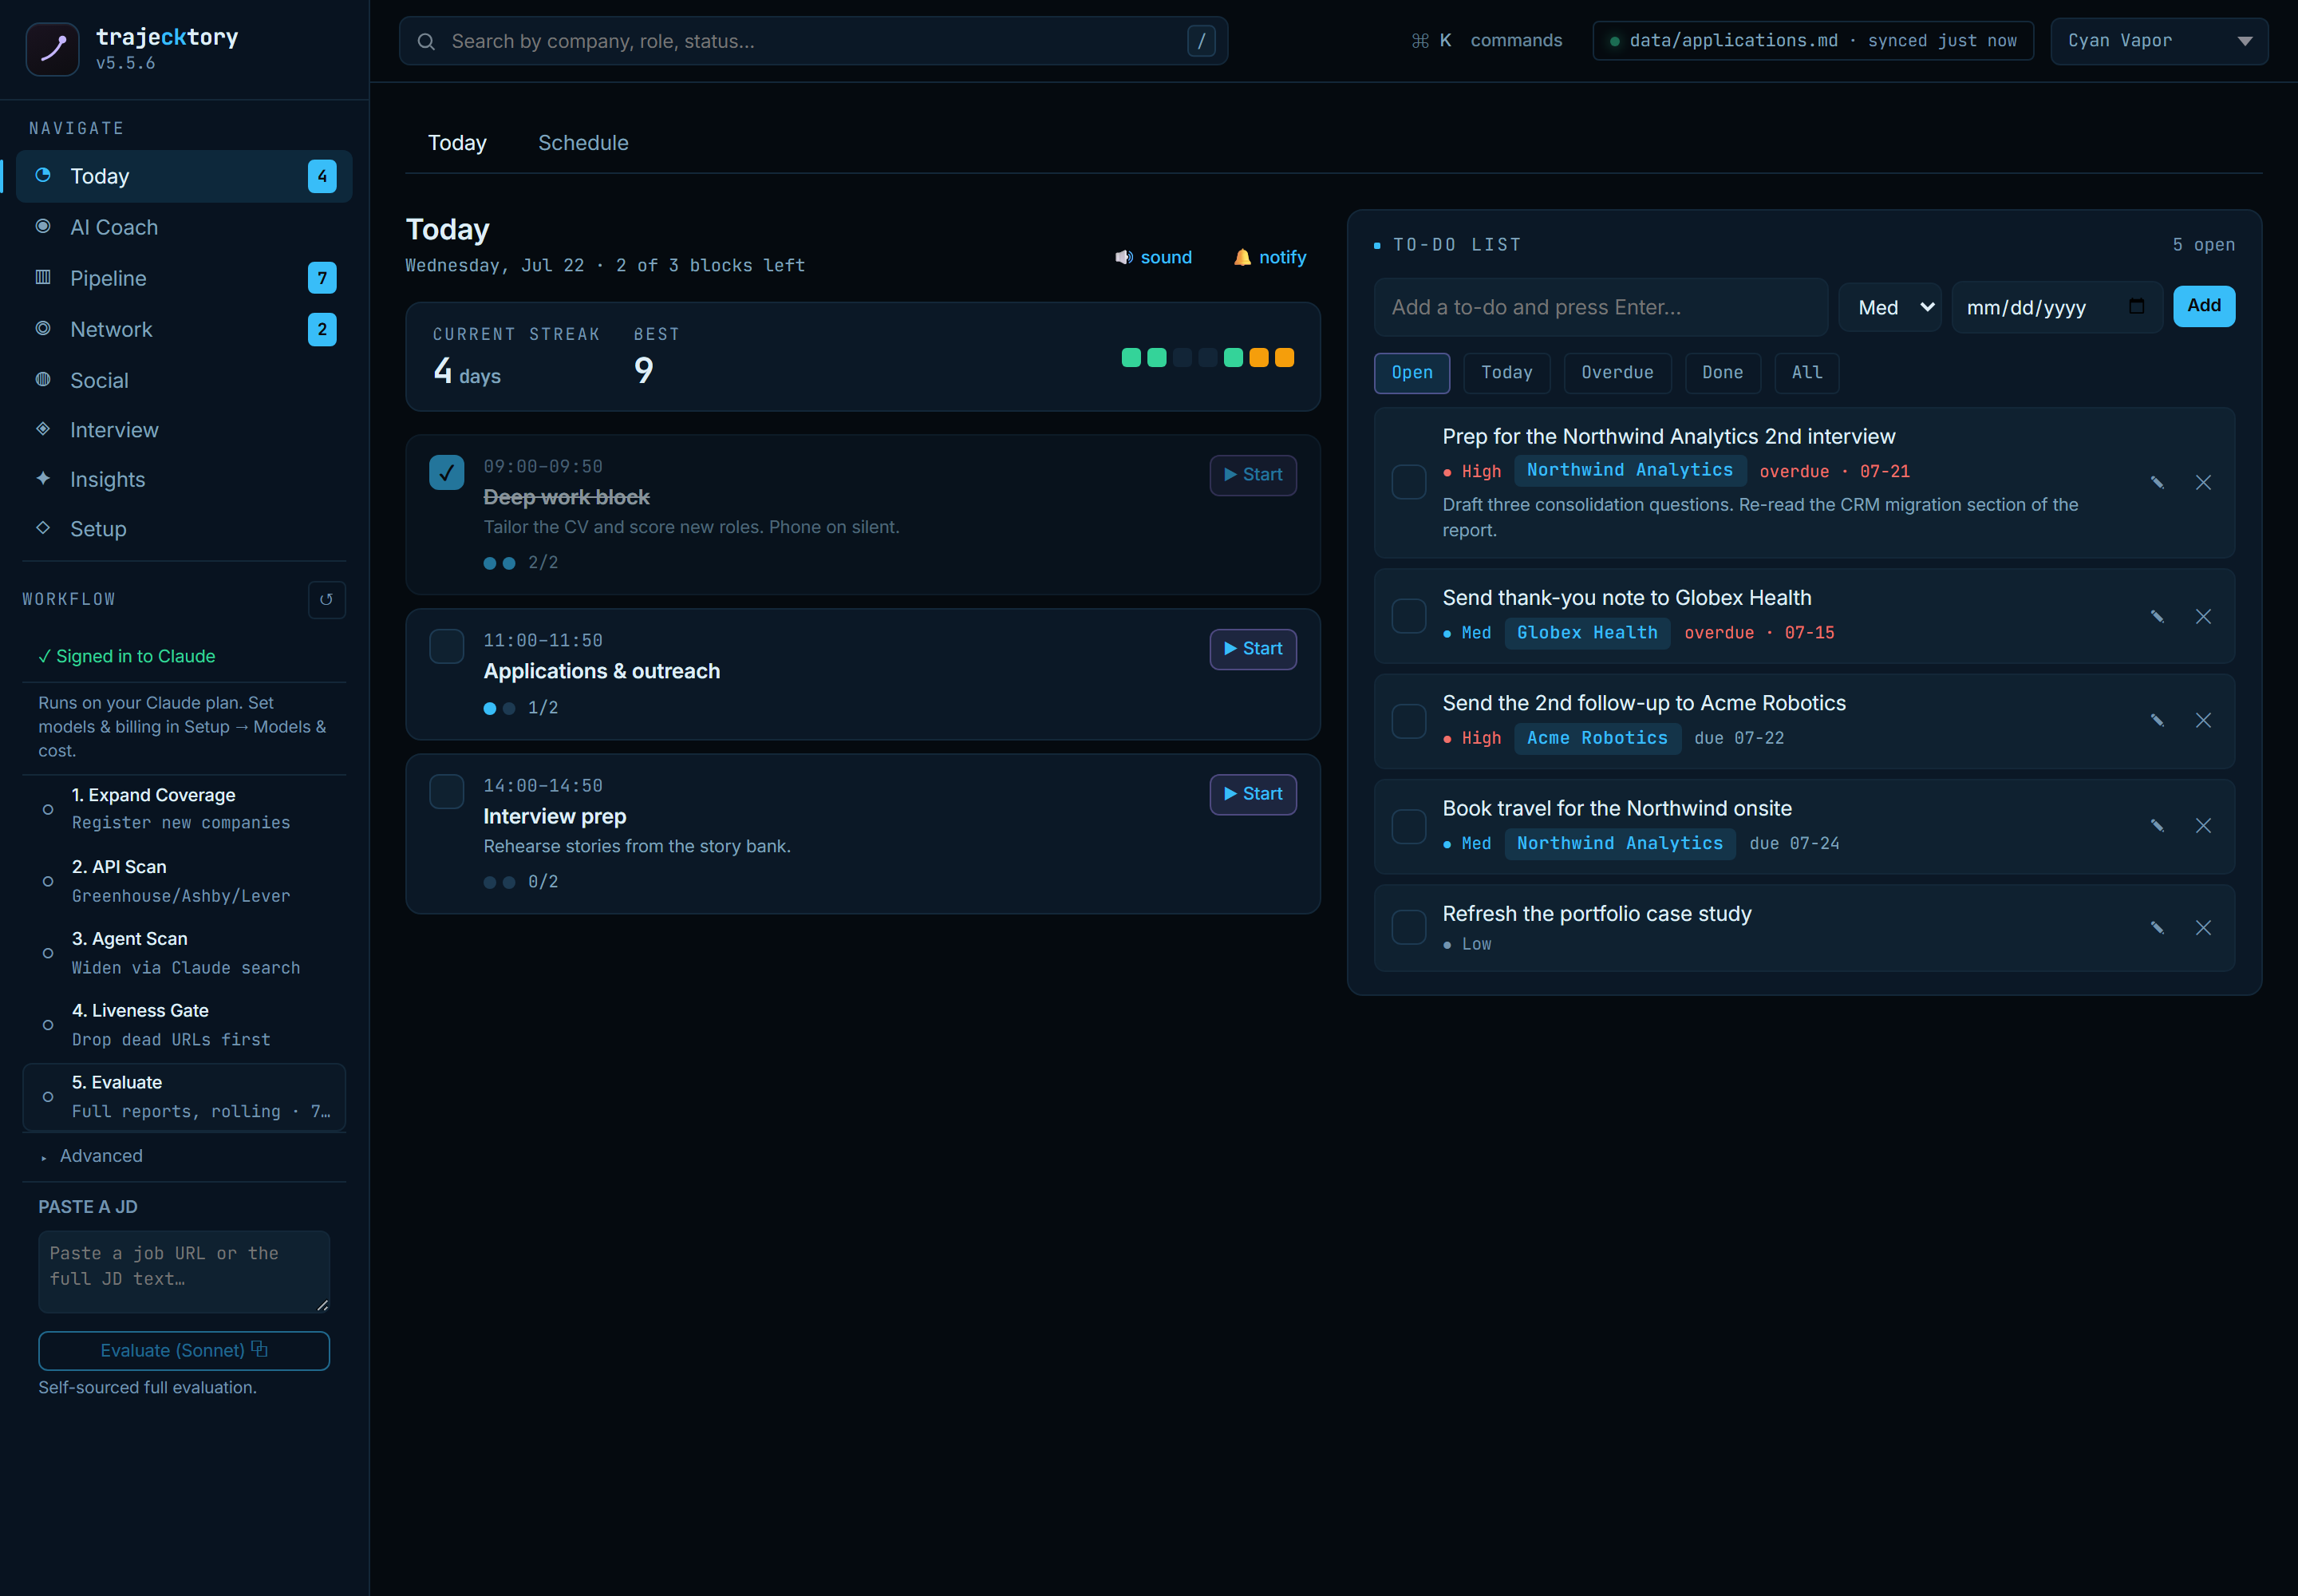Click the workflow refresh icon
This screenshot has width=2298, height=1596.
(326, 600)
